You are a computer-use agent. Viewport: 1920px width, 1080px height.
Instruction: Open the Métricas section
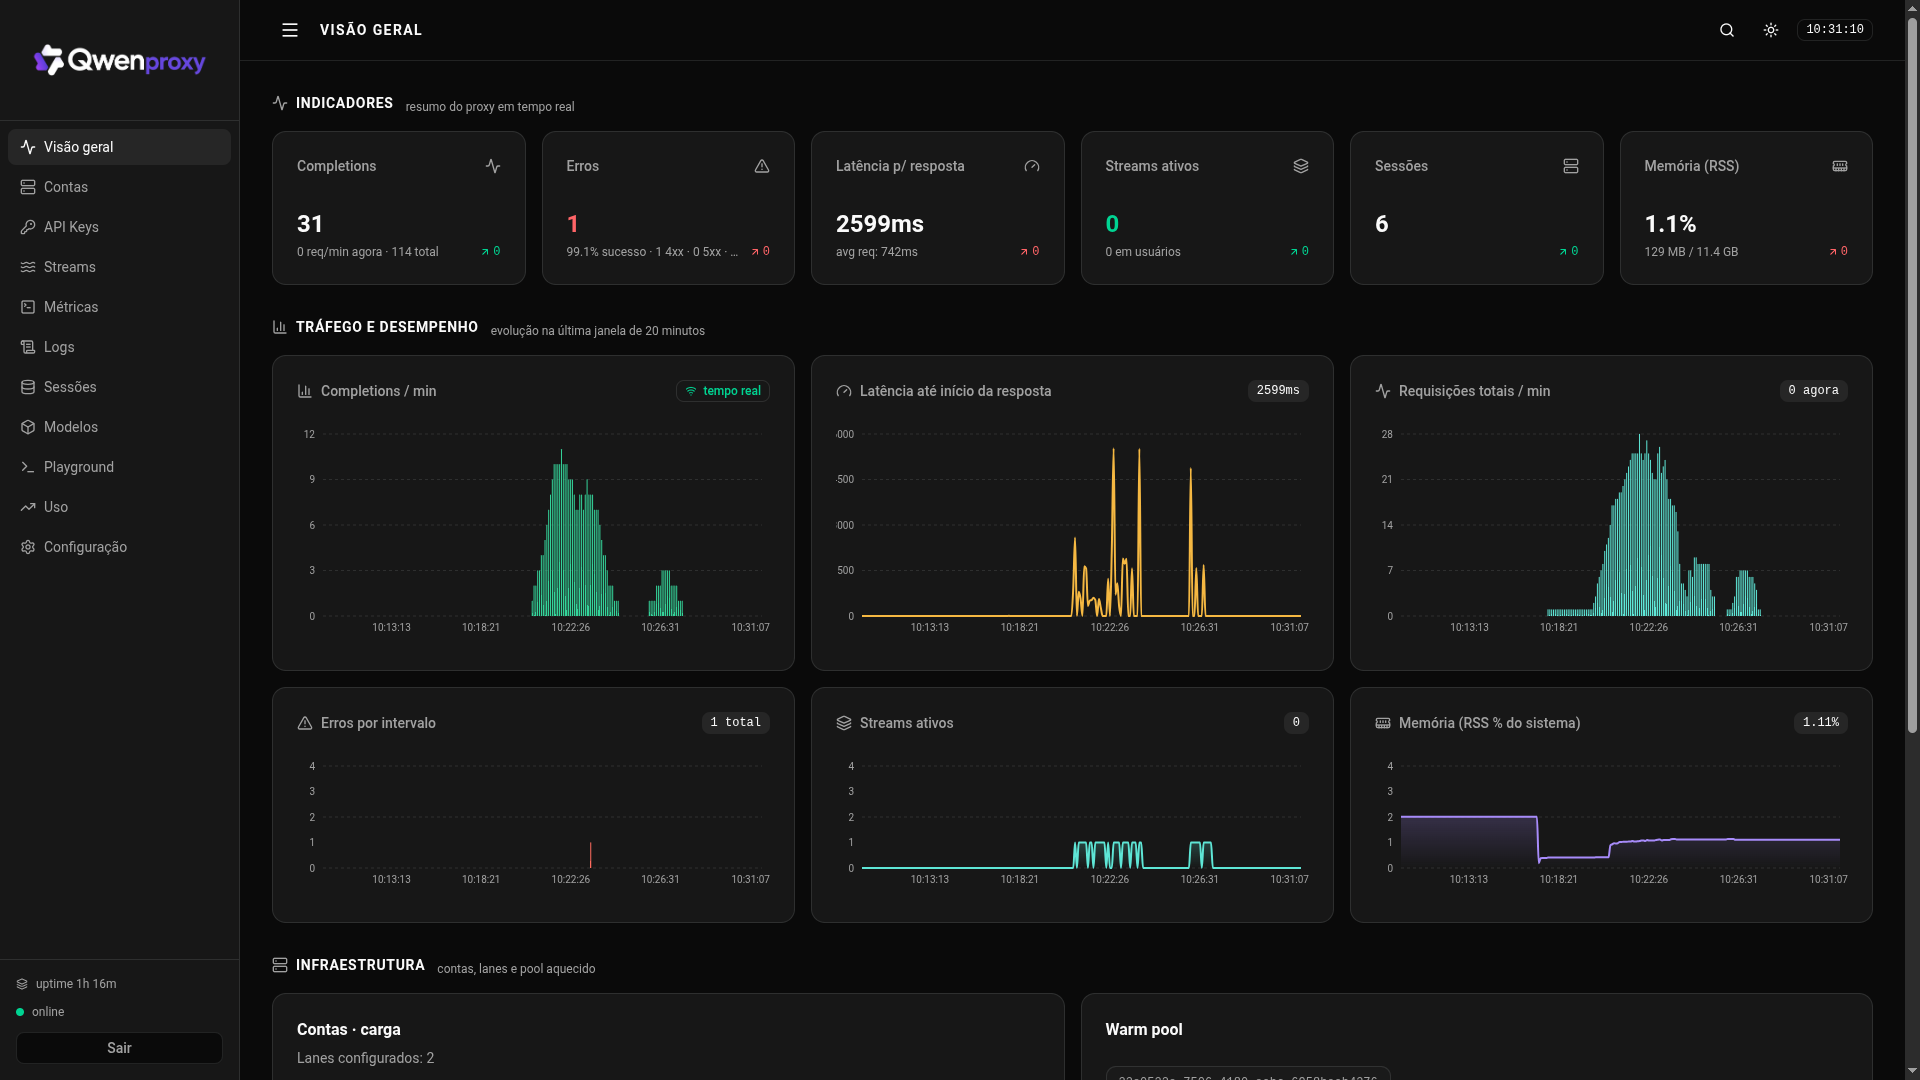(119, 307)
